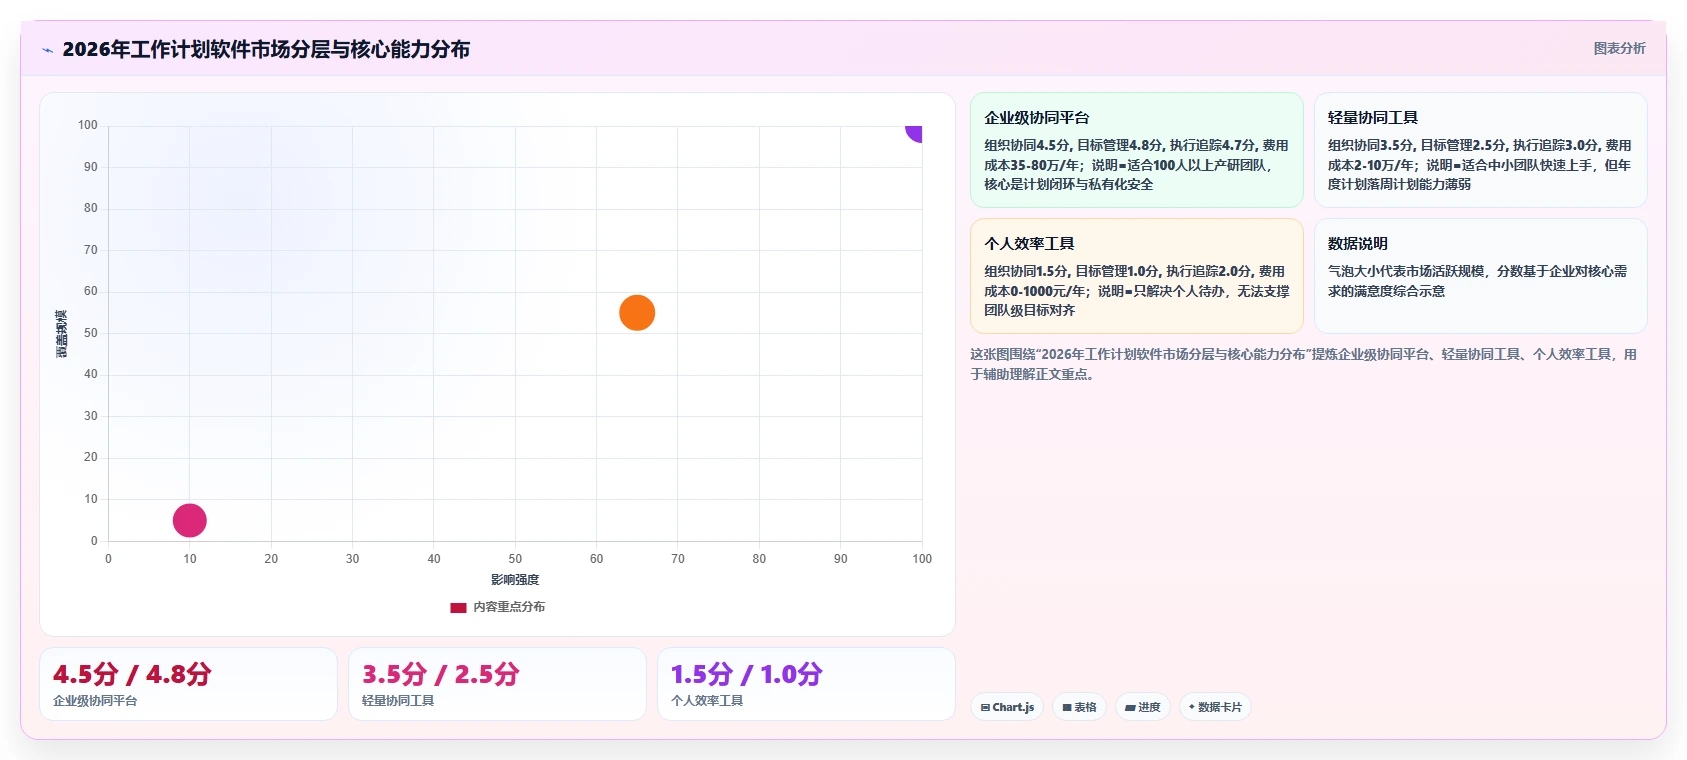Click the 表格 tag chip
This screenshot has width=1687, height=760.
click(x=1079, y=707)
